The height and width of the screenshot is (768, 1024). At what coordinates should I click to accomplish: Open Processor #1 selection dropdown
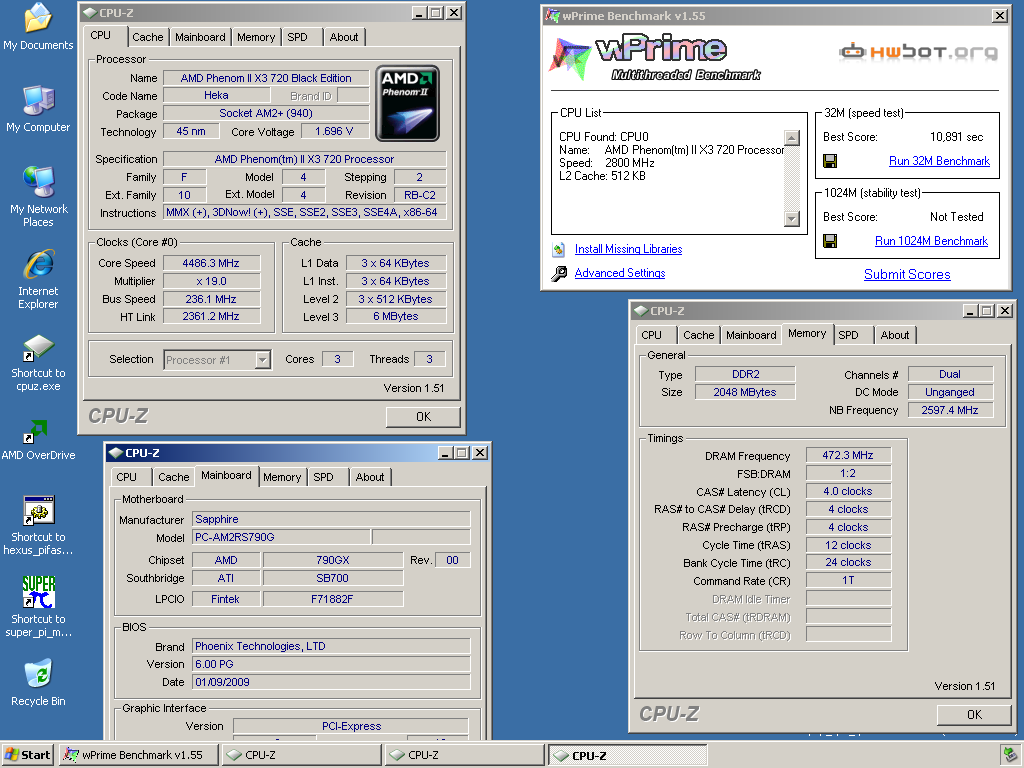click(263, 360)
